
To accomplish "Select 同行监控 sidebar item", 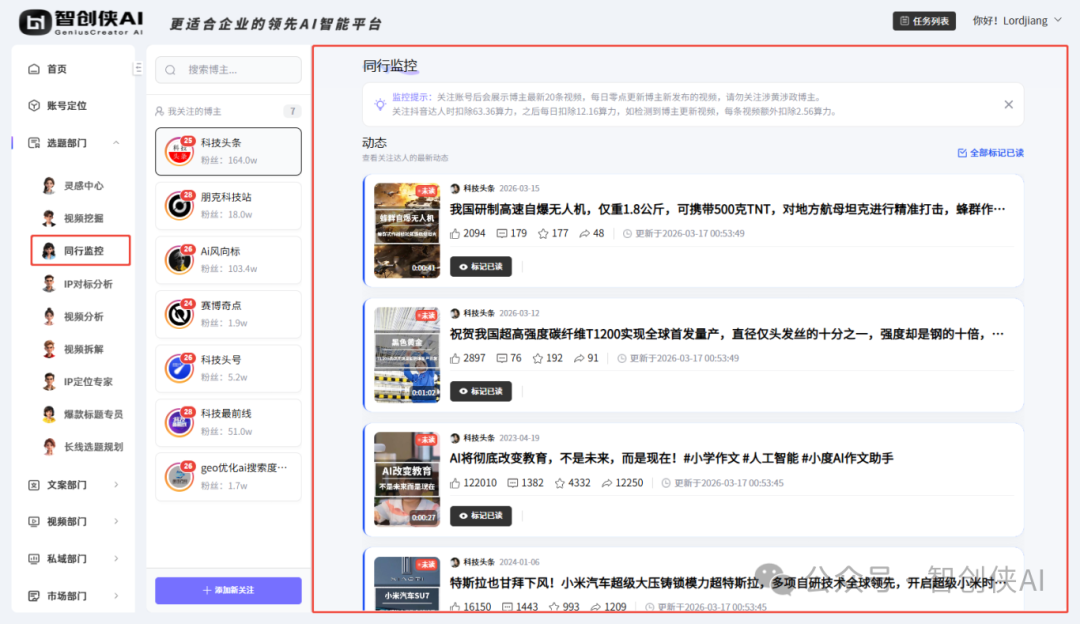I will (80, 250).
